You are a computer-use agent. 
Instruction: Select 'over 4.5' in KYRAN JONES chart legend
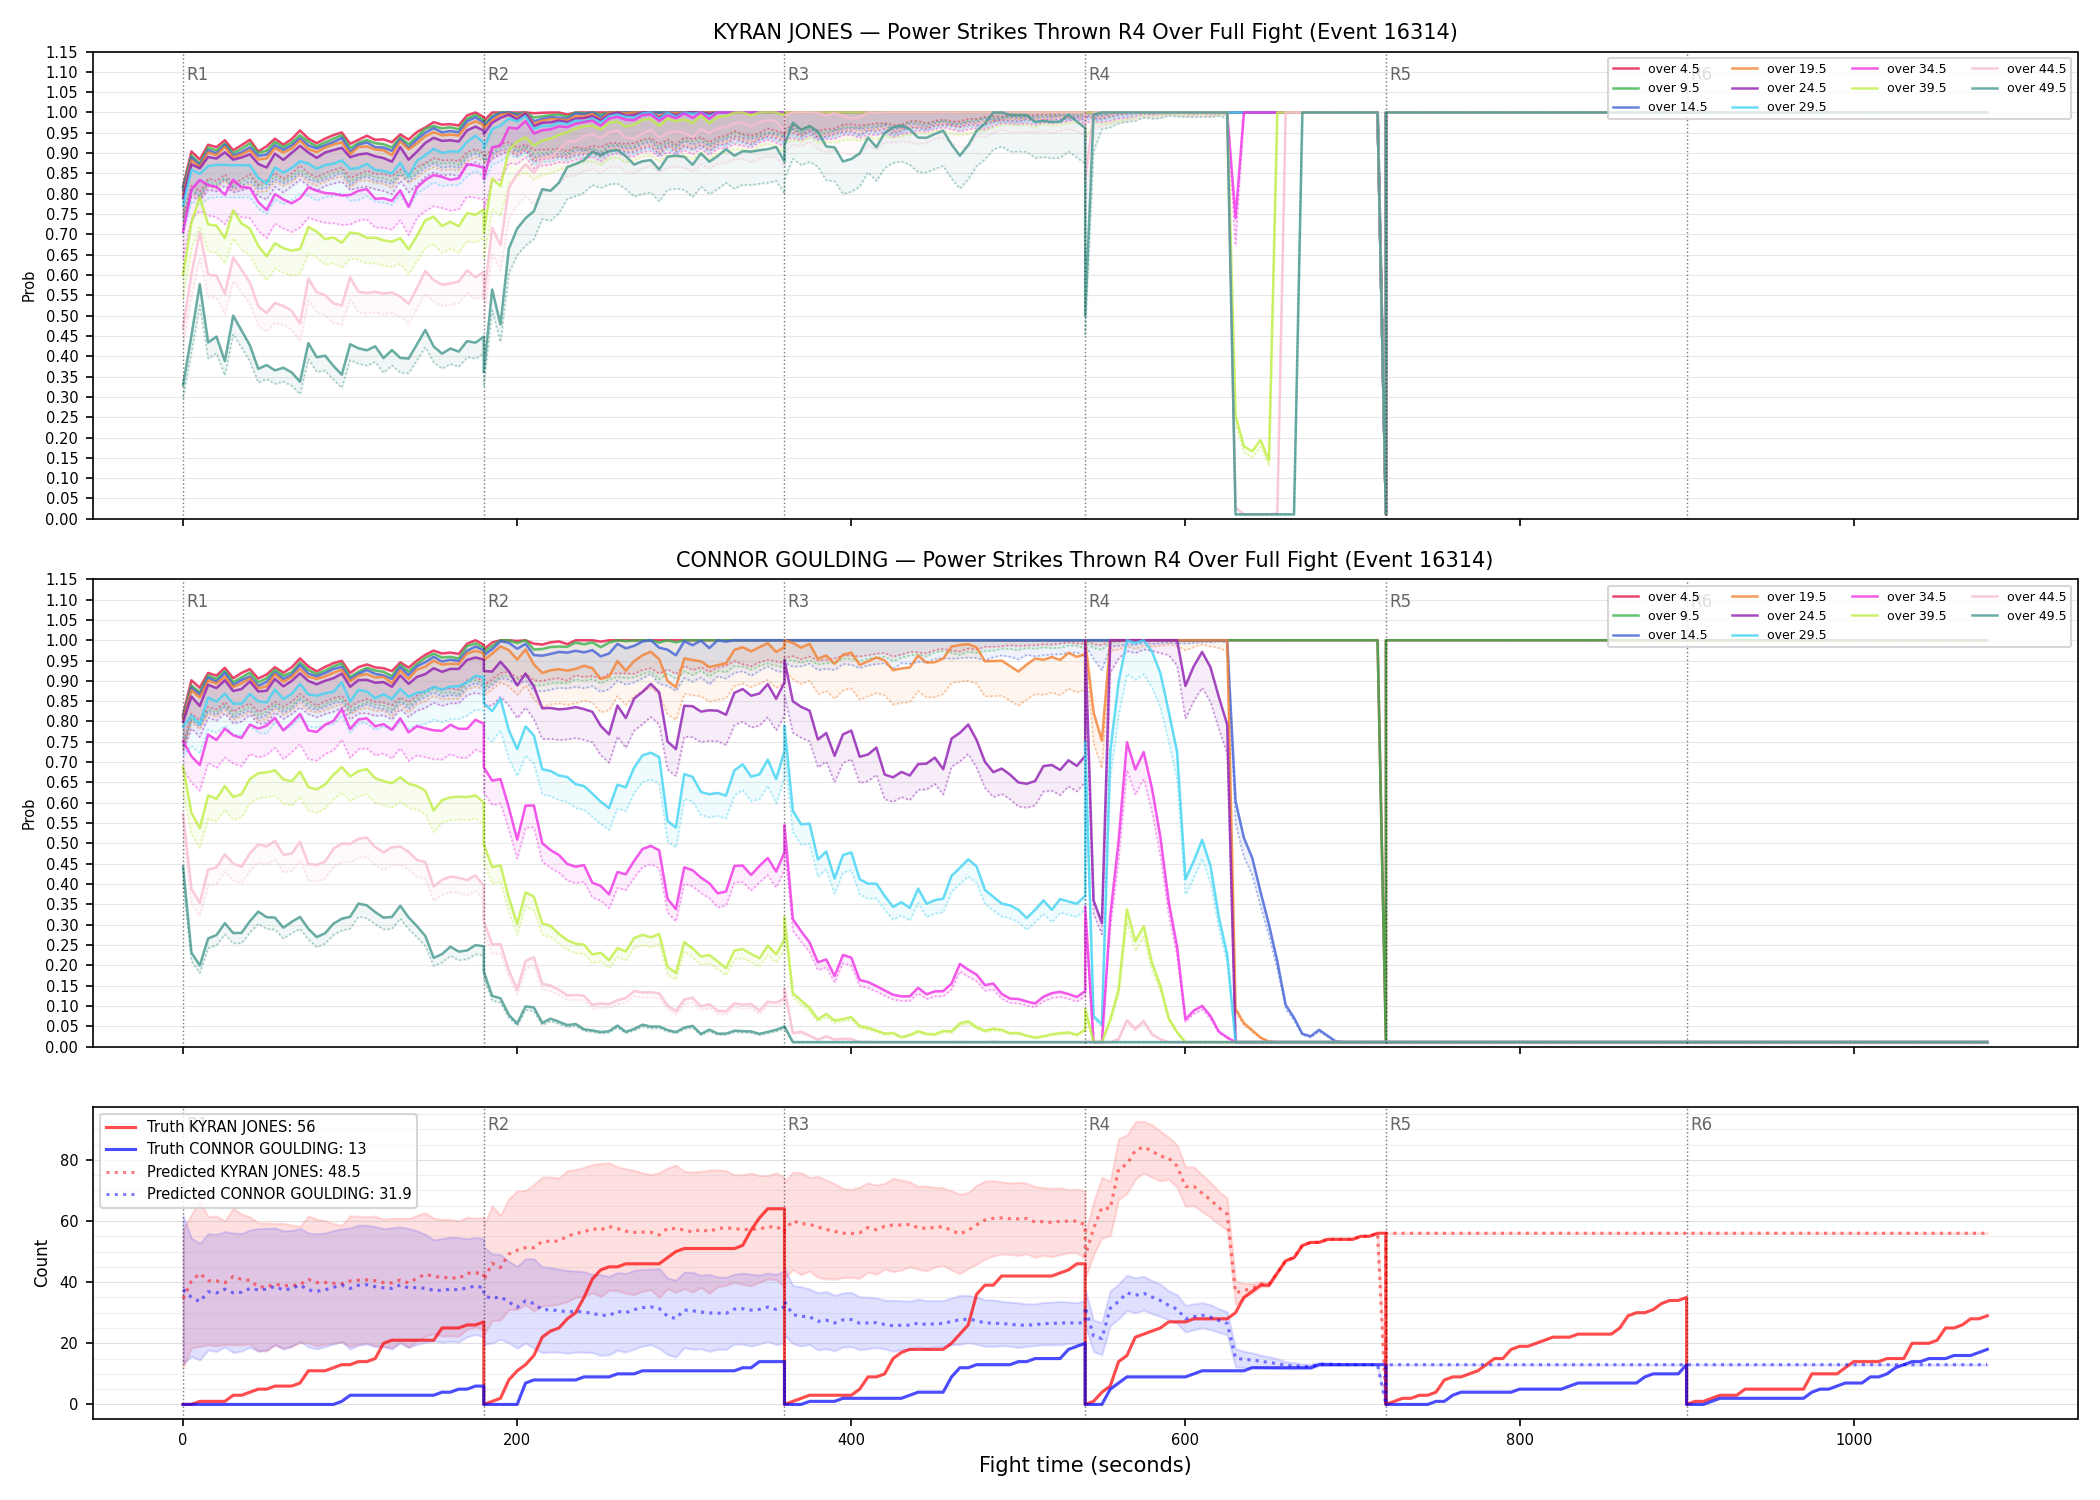[1656, 69]
